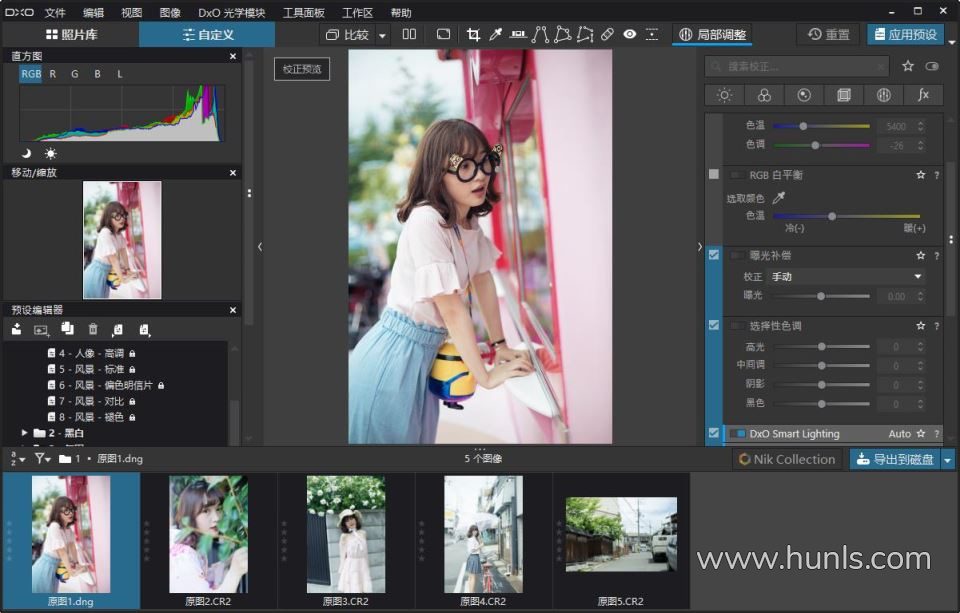Enable the RGB 白平衡 checkbox
Screen dimensions: 960x613
click(x=713, y=174)
